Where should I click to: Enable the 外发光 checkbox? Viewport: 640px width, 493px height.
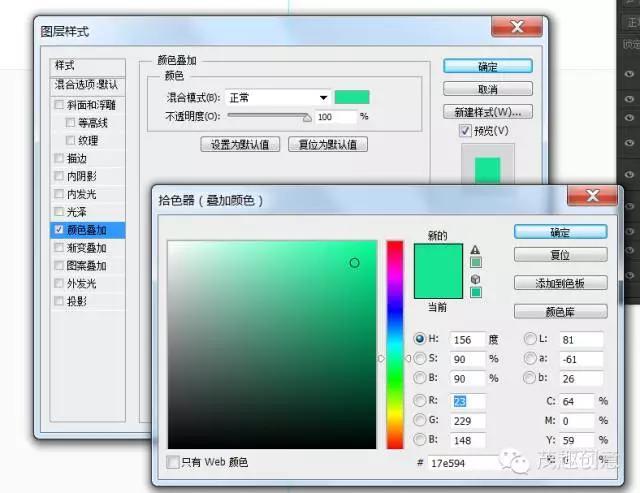pyautogui.click(x=59, y=283)
